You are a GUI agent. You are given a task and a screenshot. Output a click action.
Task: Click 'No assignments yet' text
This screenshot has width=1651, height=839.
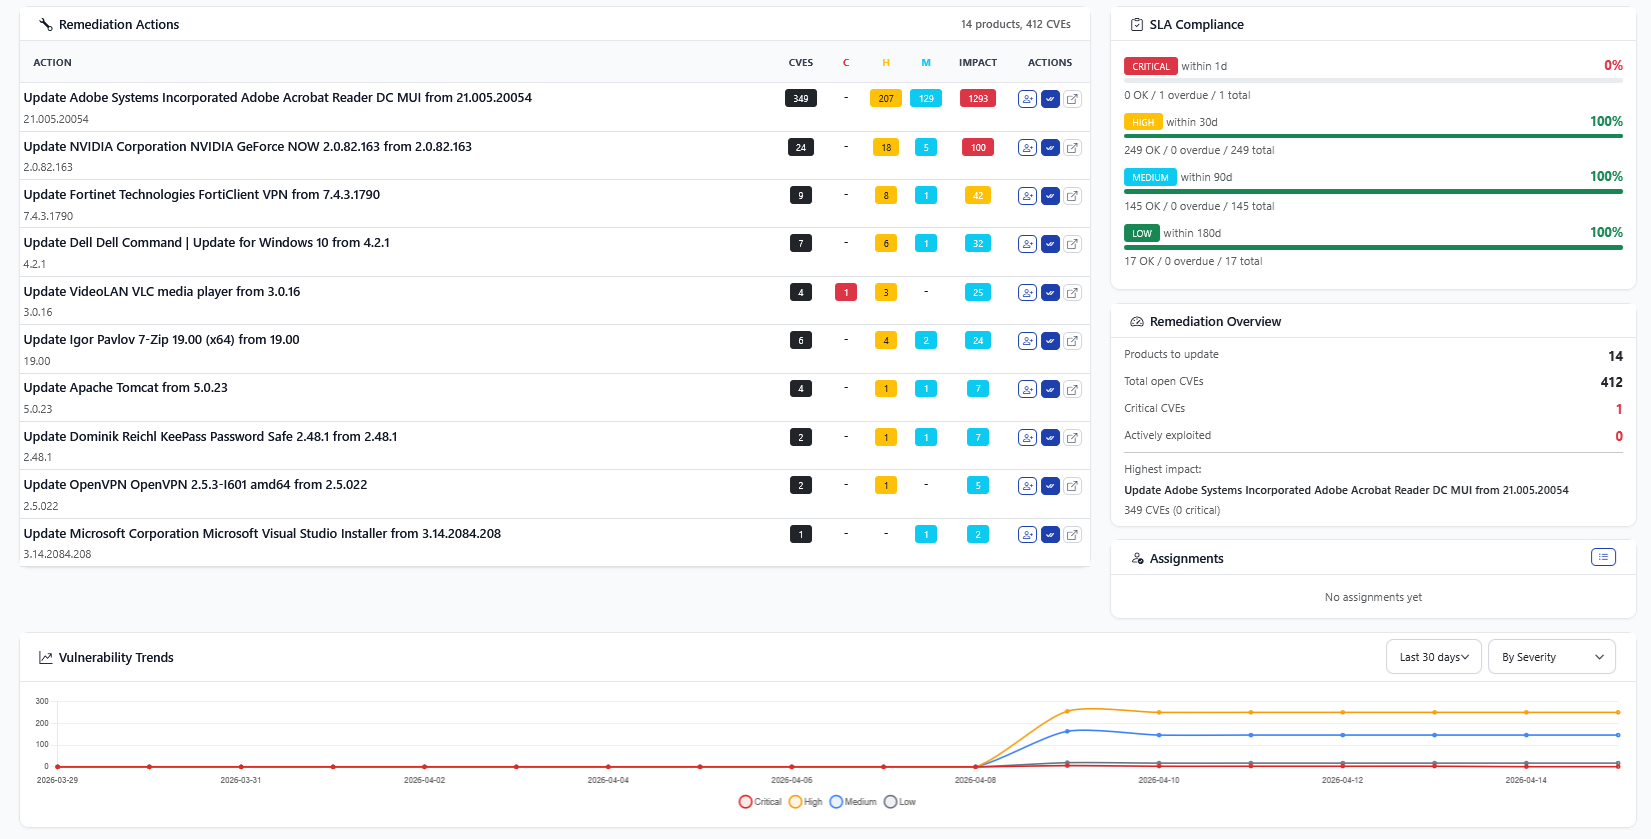(x=1373, y=597)
